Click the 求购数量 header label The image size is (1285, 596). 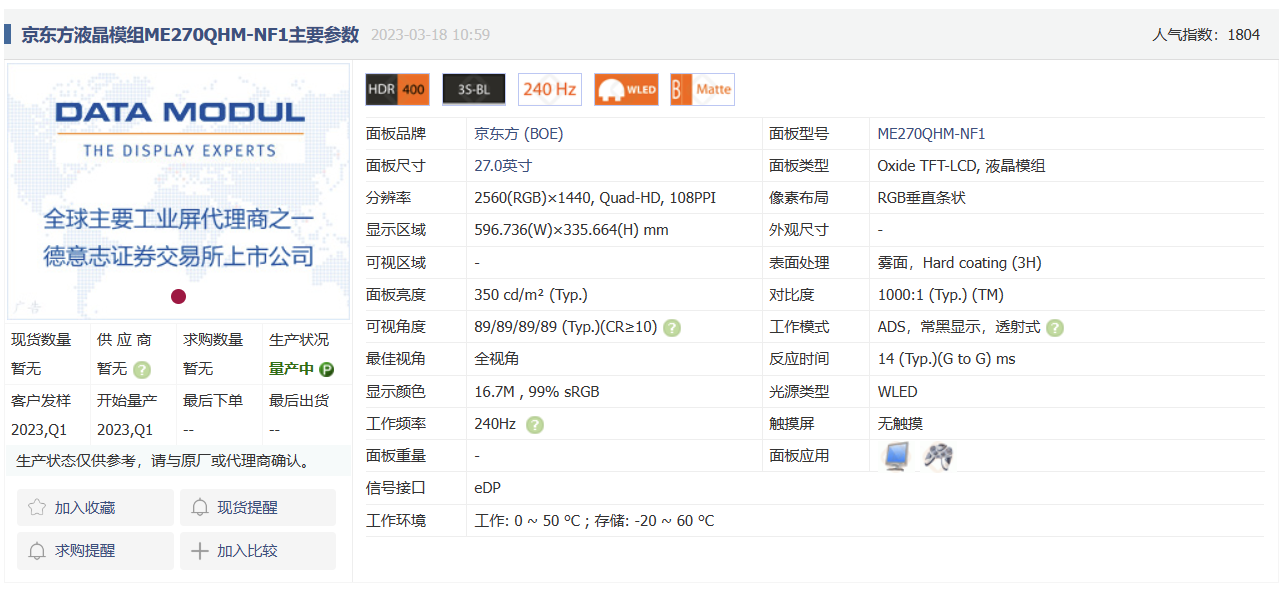click(x=213, y=340)
